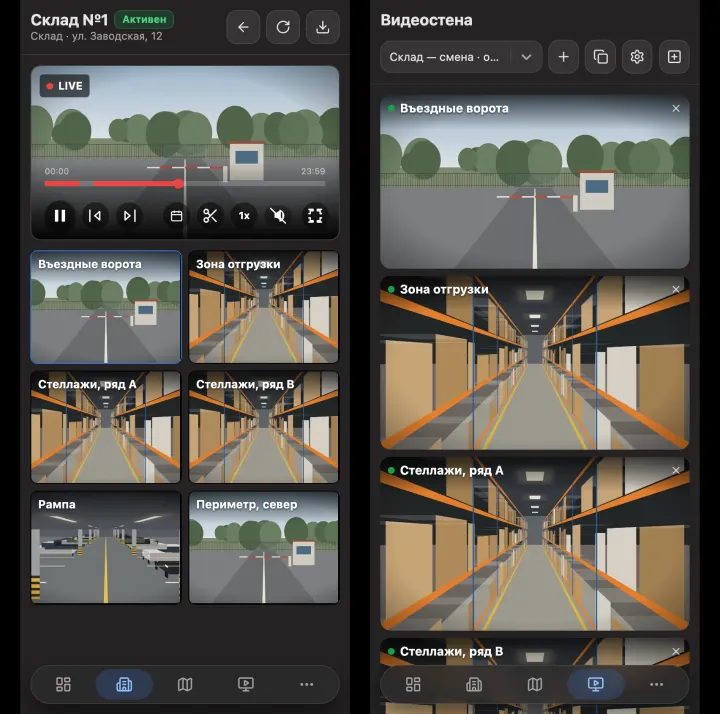Open the map tab in left panel
Viewport: 720px width, 714px height.
(x=185, y=684)
